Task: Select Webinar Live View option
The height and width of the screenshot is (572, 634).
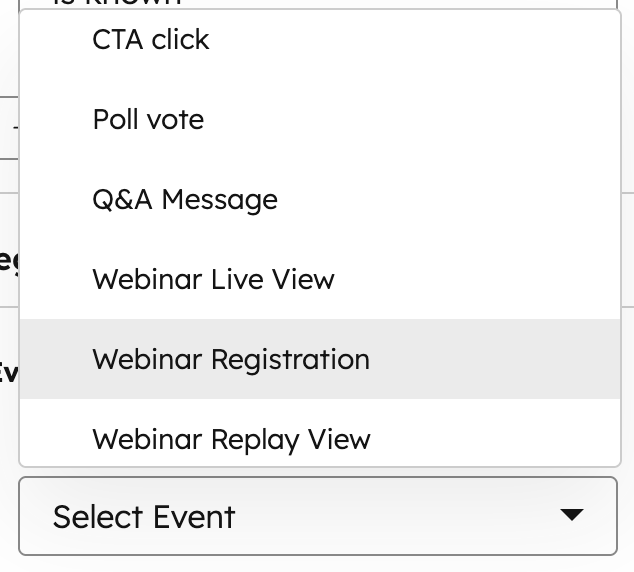Action: coord(213,280)
